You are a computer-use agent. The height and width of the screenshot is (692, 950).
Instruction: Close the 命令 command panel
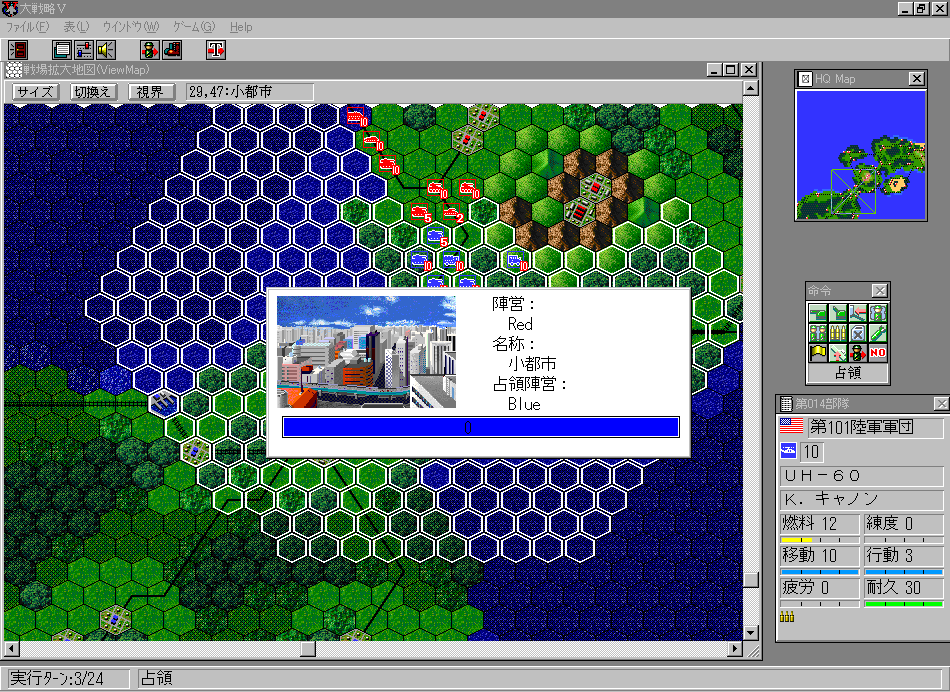pyautogui.click(x=879, y=291)
